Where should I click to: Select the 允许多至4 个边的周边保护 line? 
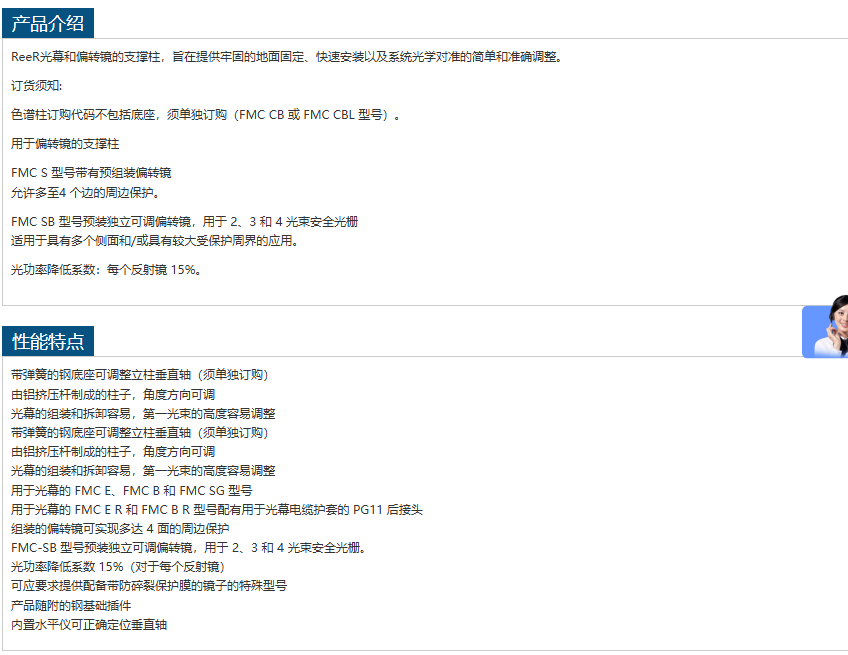[x=85, y=192]
